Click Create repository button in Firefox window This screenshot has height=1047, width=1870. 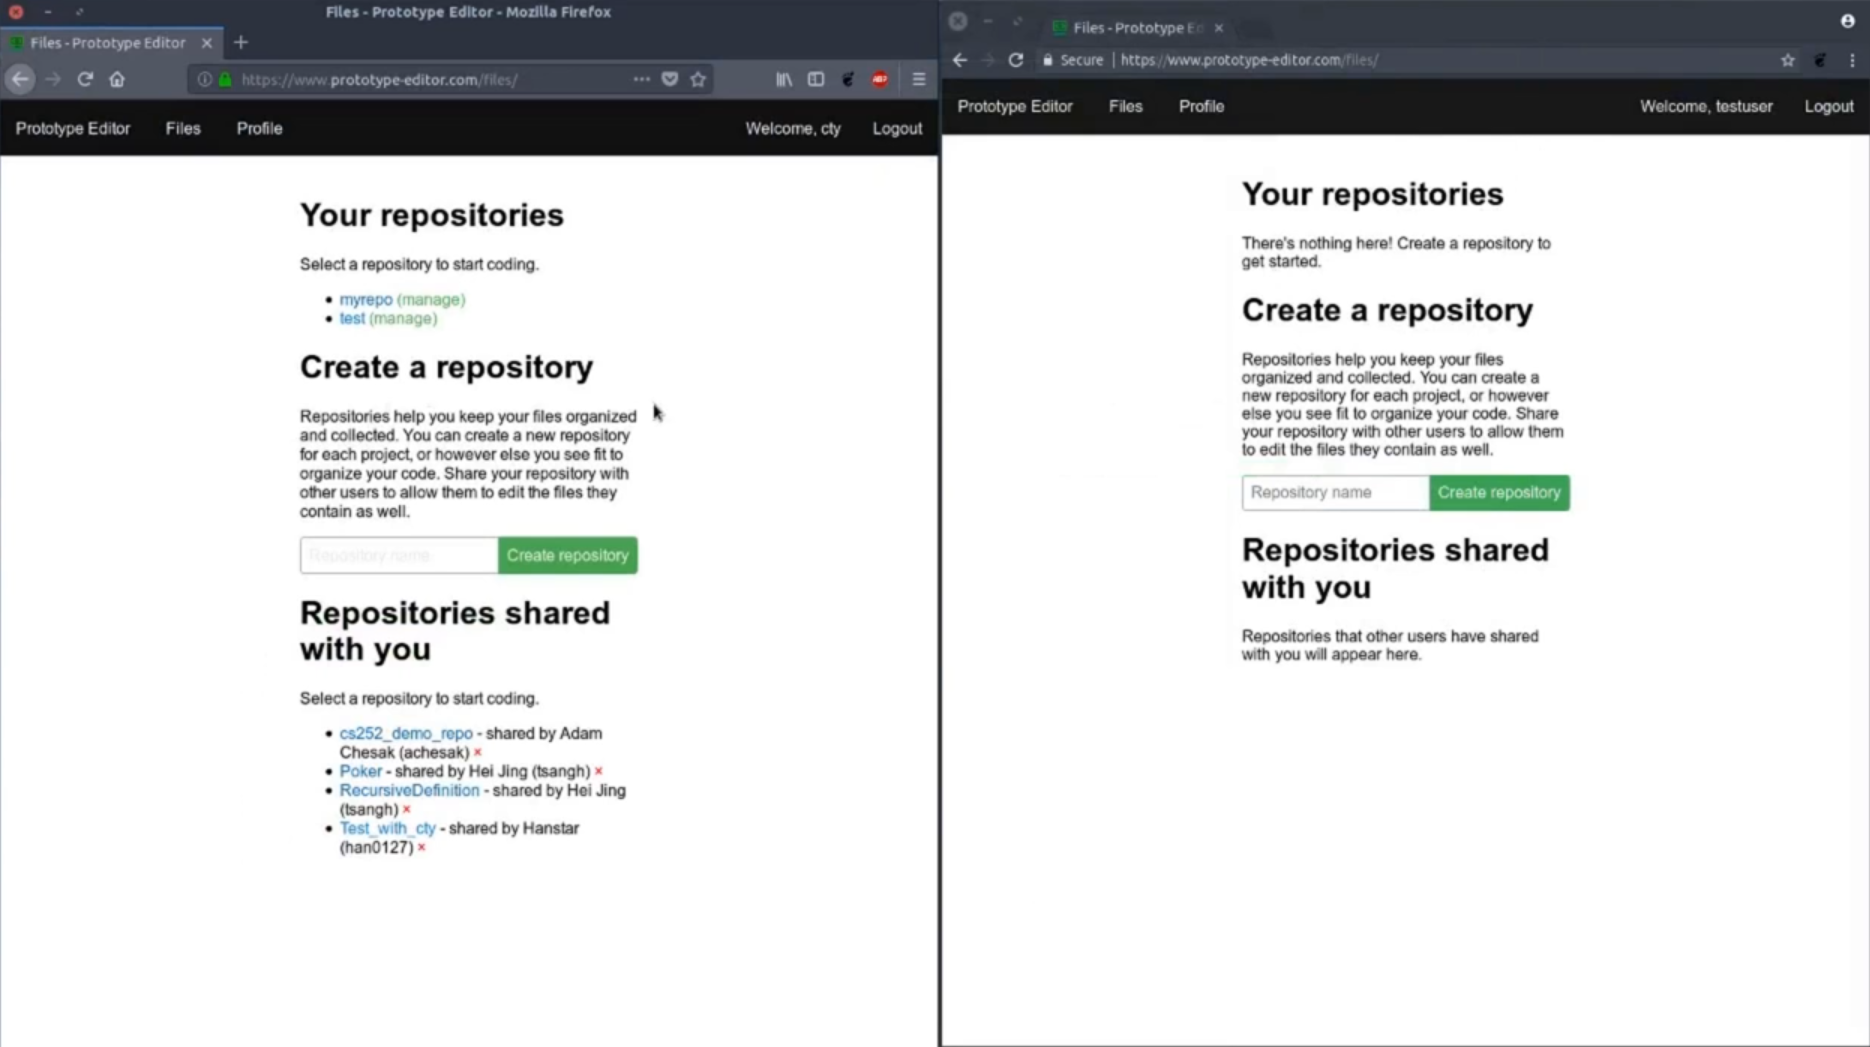pyautogui.click(x=567, y=555)
